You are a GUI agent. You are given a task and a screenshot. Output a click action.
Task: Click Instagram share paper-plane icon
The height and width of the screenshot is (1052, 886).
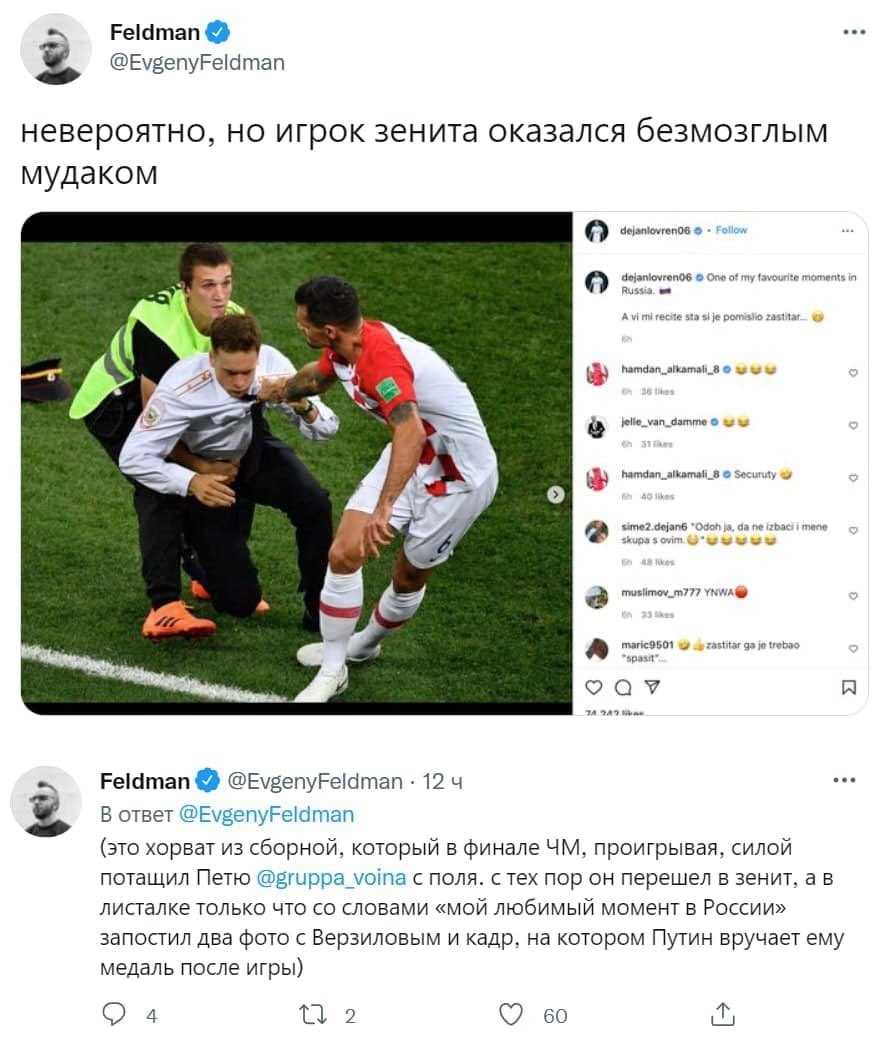tap(652, 687)
